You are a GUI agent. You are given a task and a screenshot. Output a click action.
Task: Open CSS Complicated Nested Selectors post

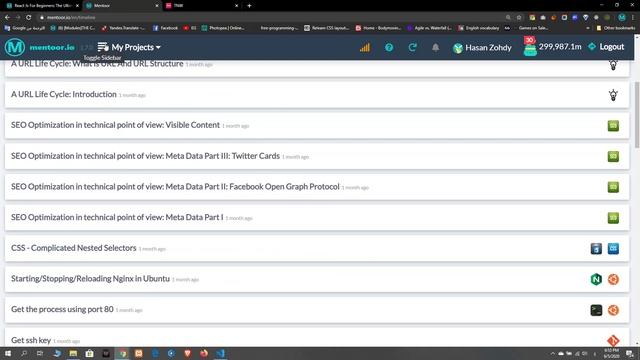coord(73,248)
